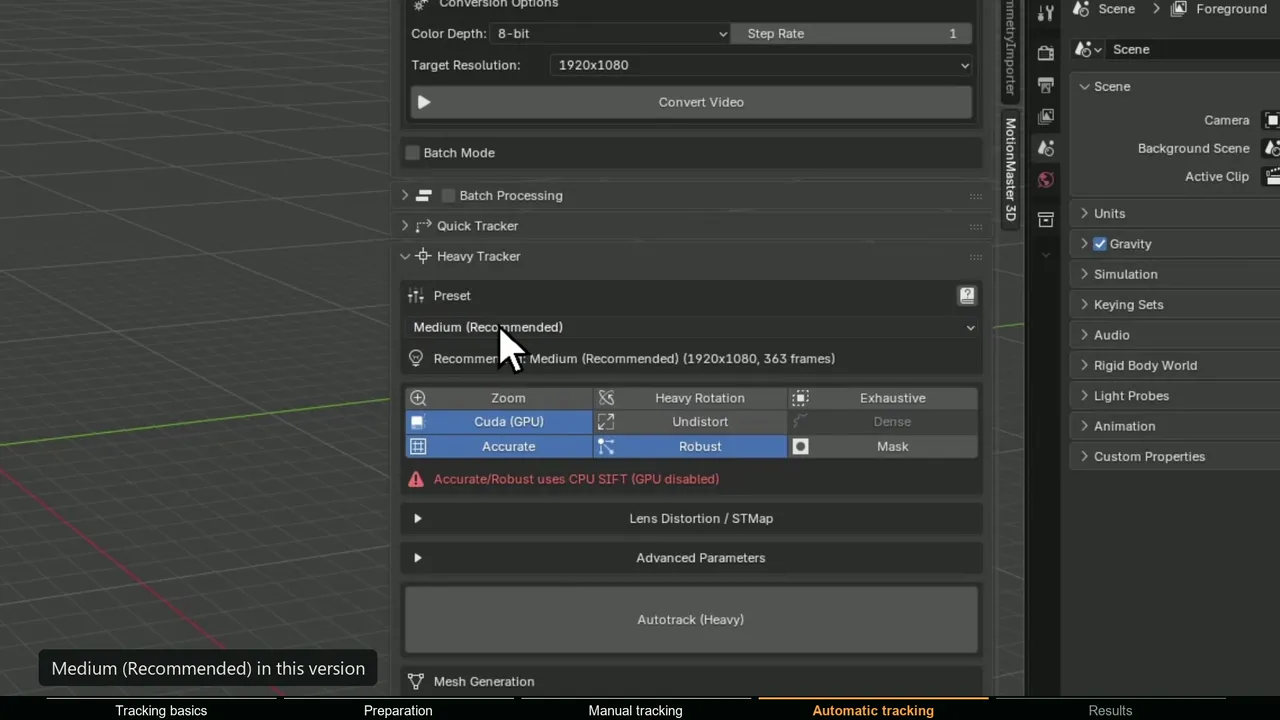Toggle the Zoom option on
The height and width of the screenshot is (720, 1280).
(499, 398)
